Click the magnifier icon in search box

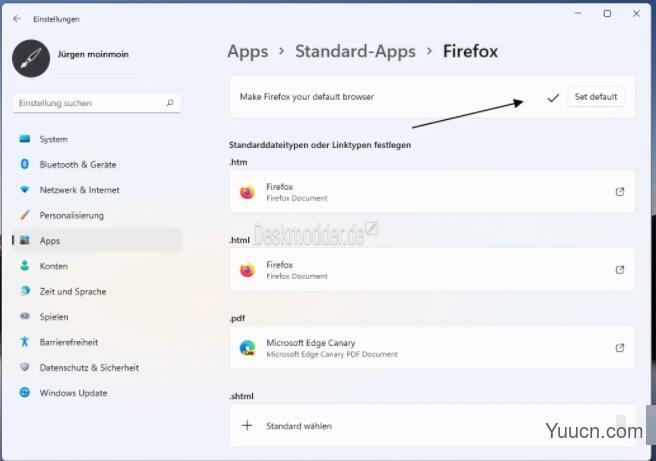[170, 103]
